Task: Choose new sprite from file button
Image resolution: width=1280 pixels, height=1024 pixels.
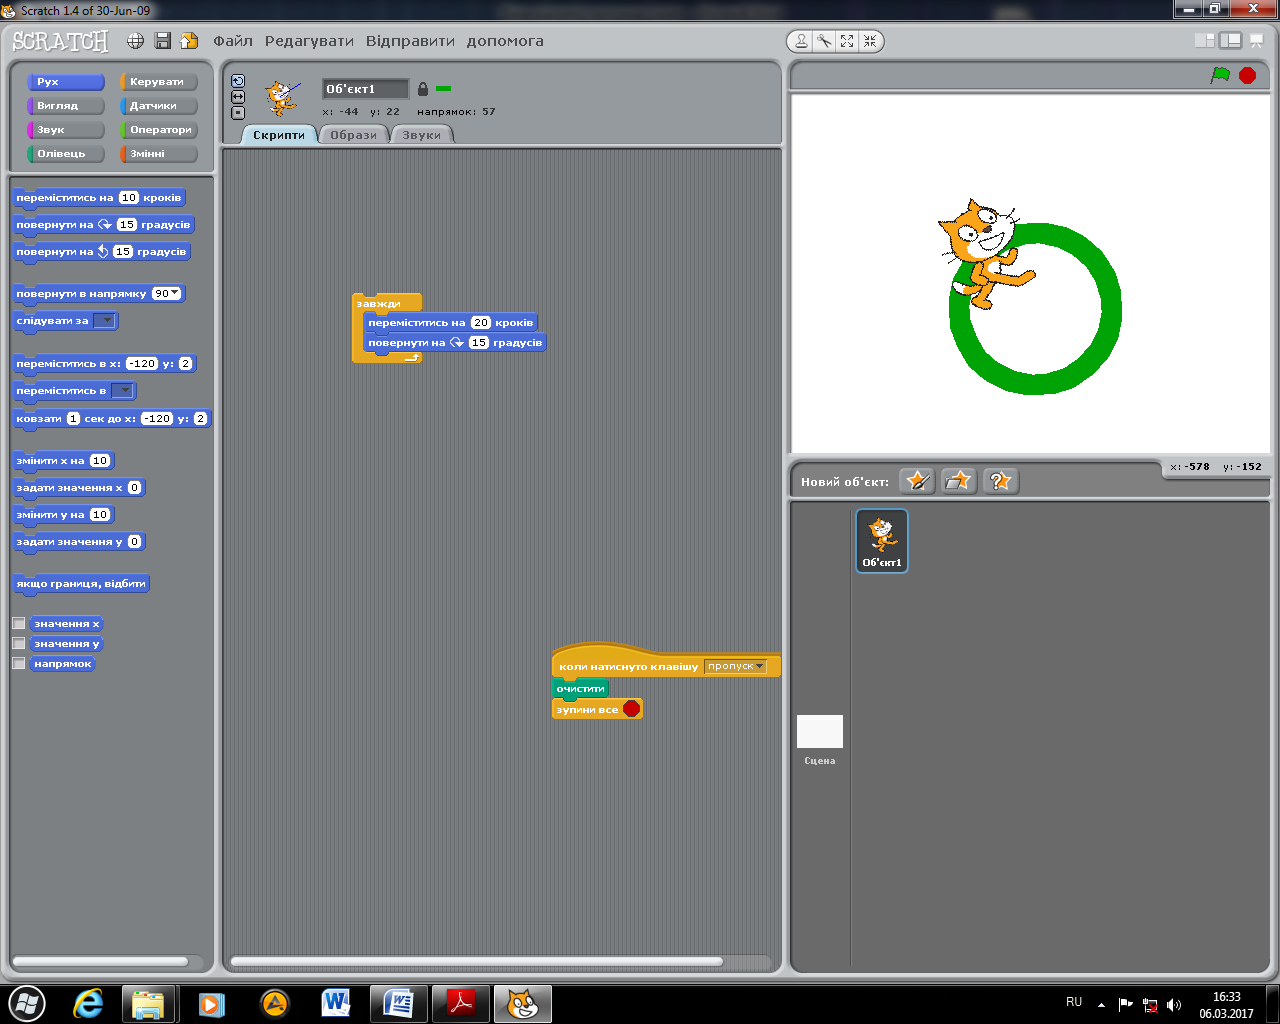Action: click(959, 481)
